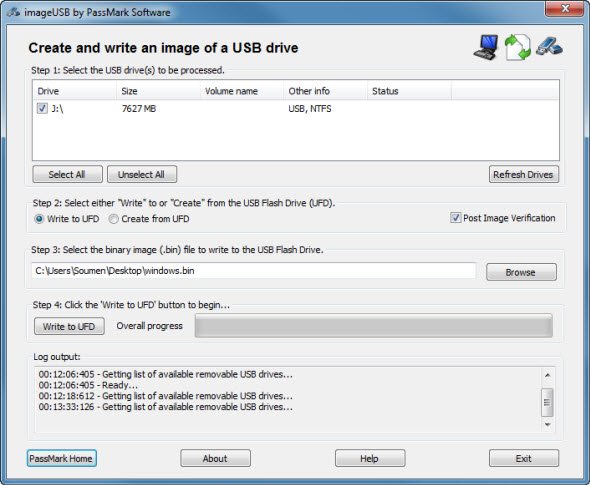The image size is (590, 485).
Task: Click the computer laptop icon in header
Action: coord(486,47)
